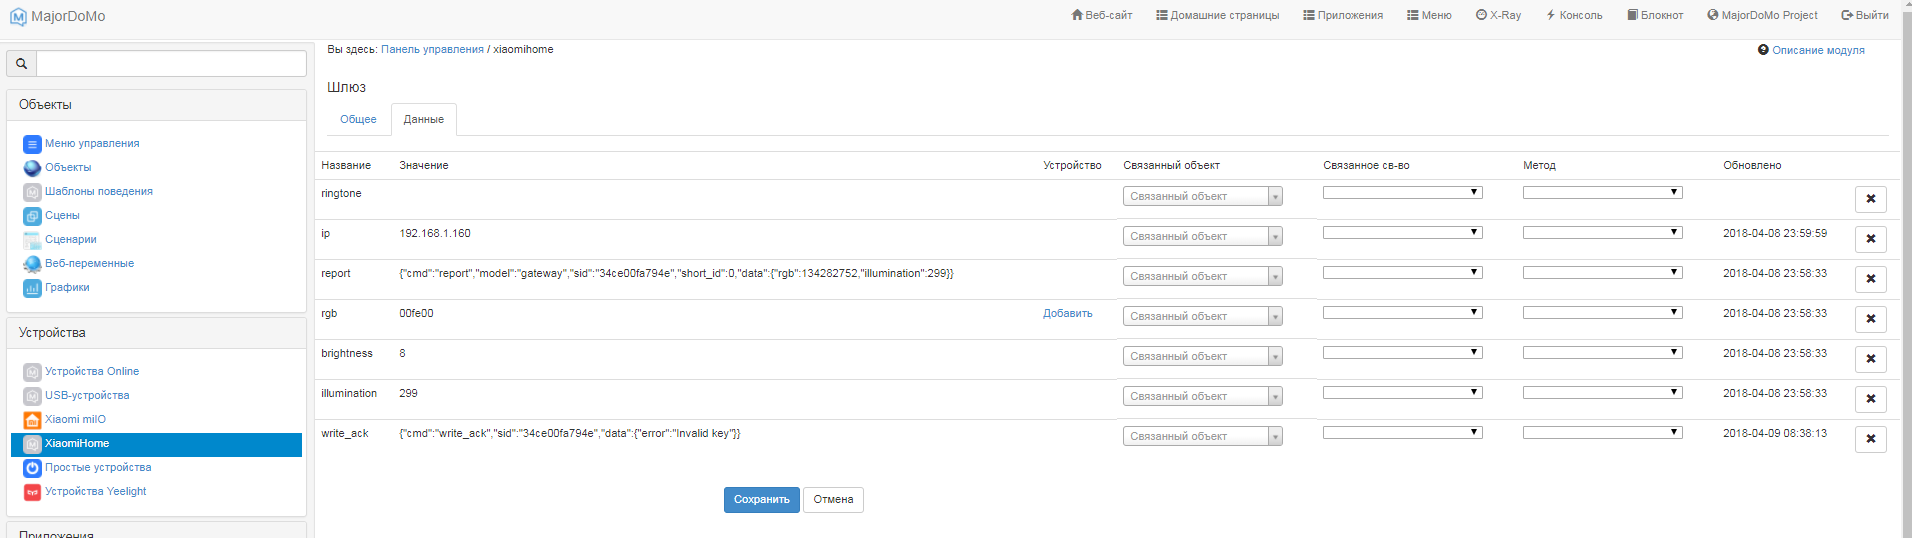Open linked property dropdown for illumination
The height and width of the screenshot is (538, 1912).
pyautogui.click(x=1402, y=392)
